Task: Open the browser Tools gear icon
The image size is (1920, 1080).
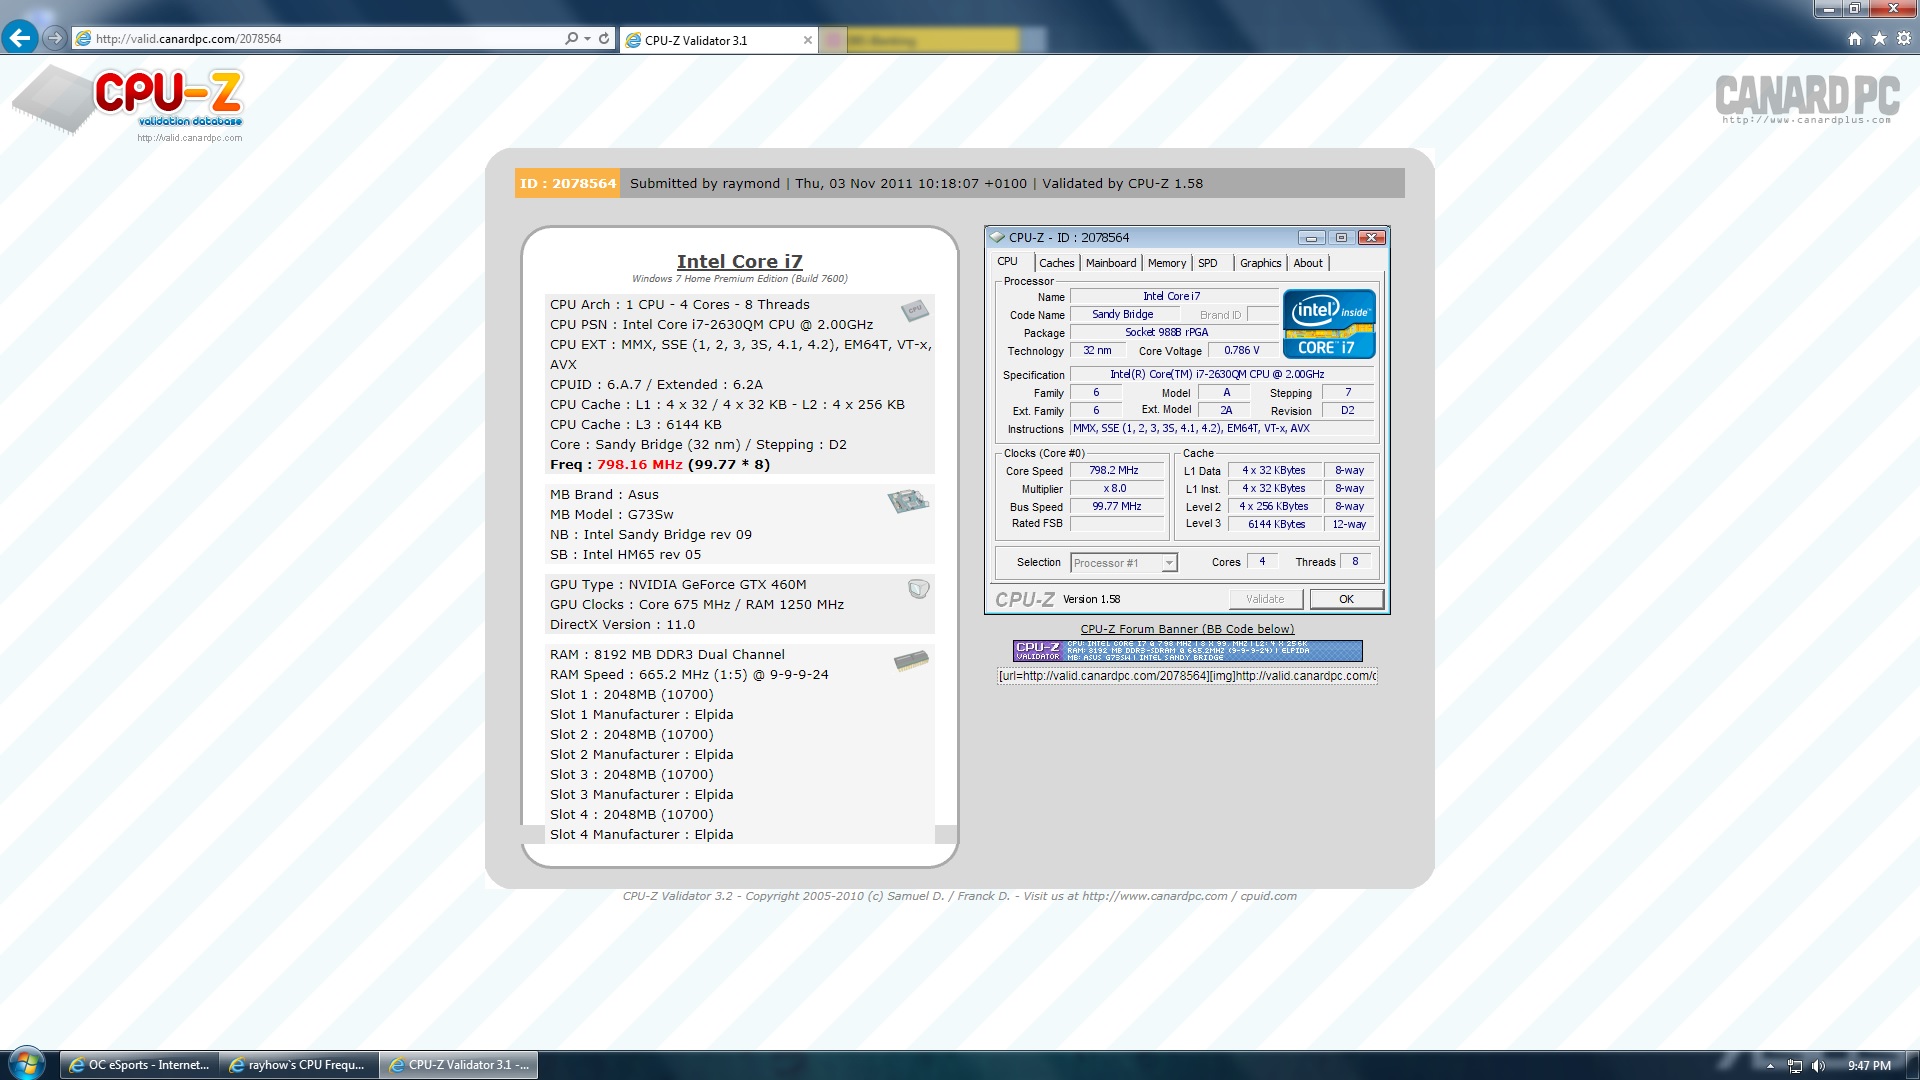Action: pos(1904,39)
